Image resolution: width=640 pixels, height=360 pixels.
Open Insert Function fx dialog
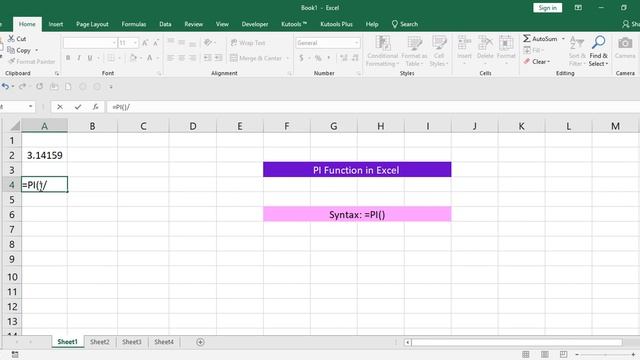coord(95,107)
